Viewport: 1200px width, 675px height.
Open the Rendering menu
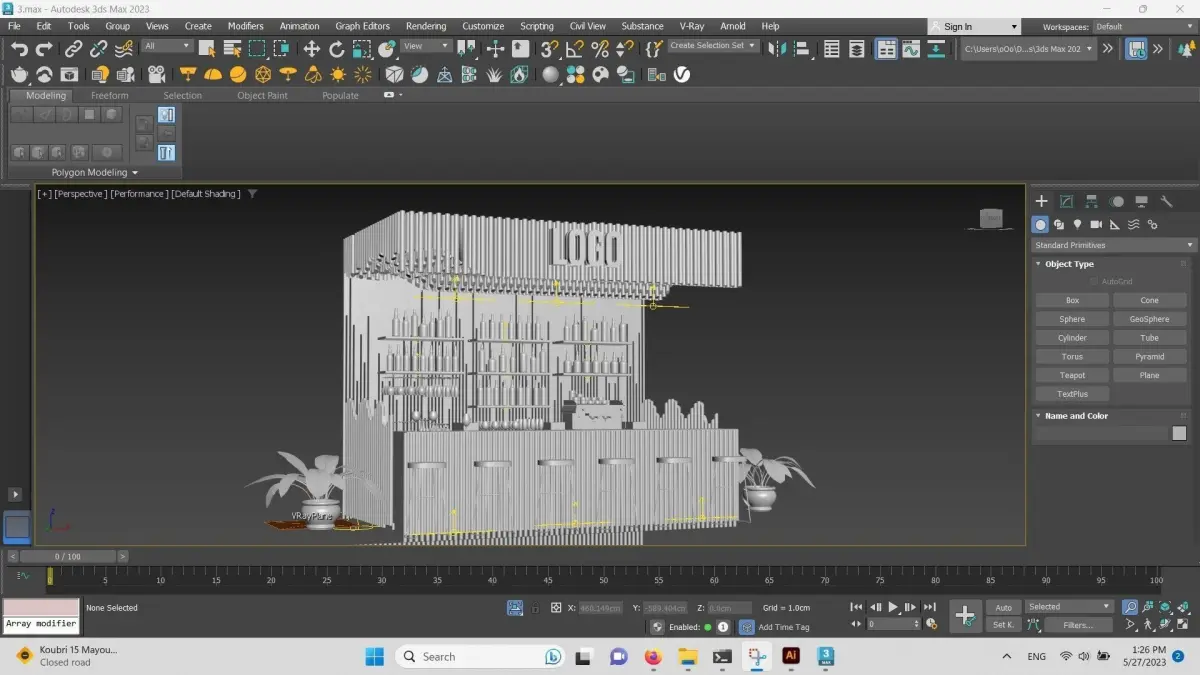426,26
